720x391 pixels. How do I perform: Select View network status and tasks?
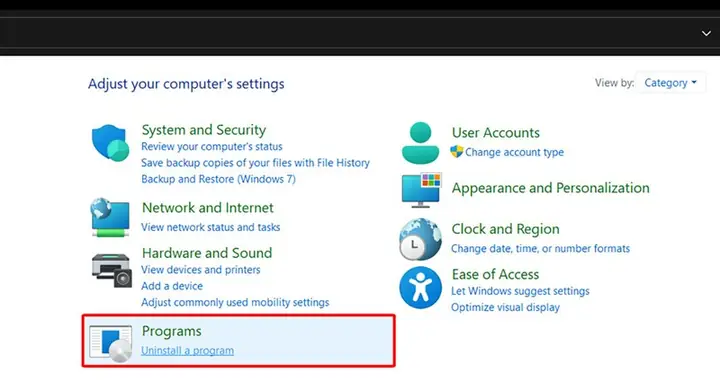click(x=210, y=227)
